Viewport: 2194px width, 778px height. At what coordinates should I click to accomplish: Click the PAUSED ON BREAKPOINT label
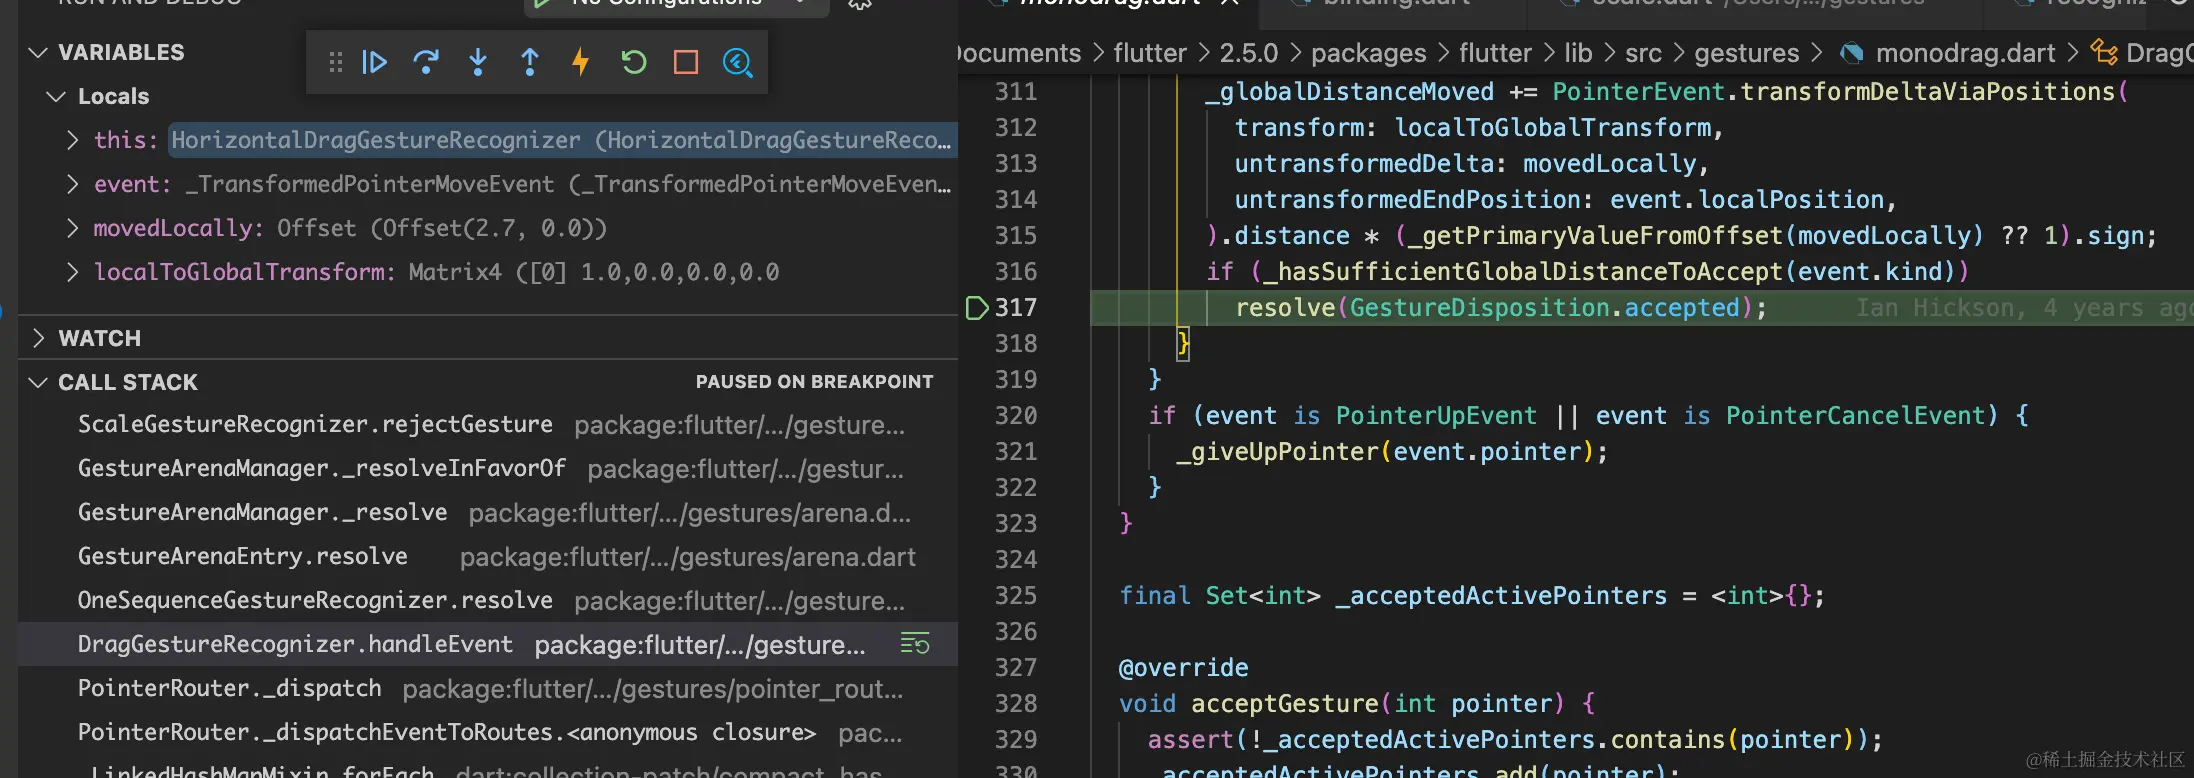(814, 382)
